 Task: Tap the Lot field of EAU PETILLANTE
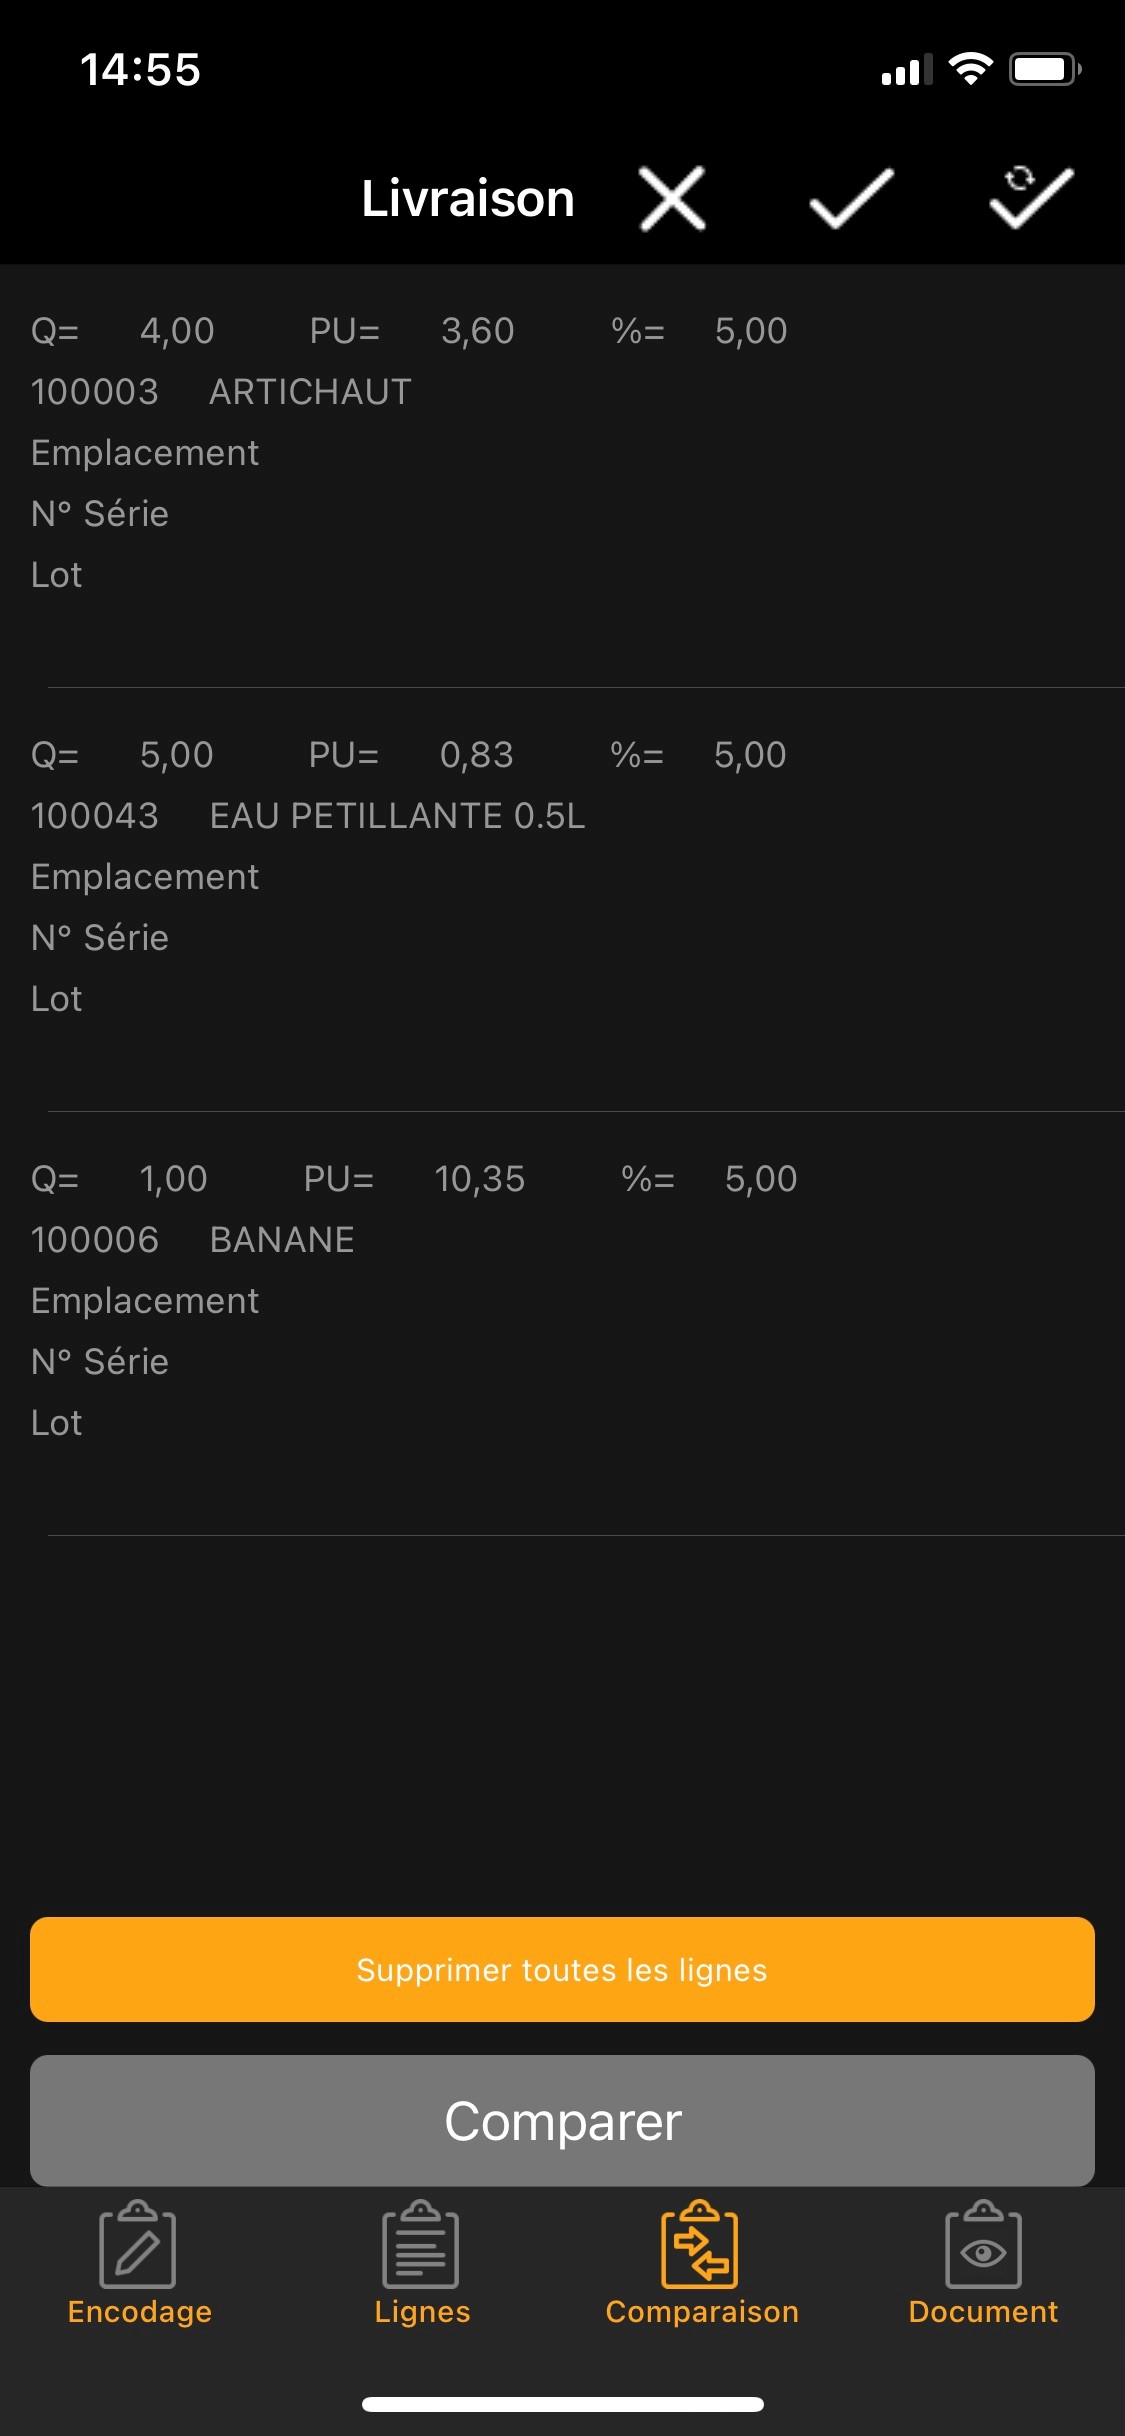click(x=57, y=999)
